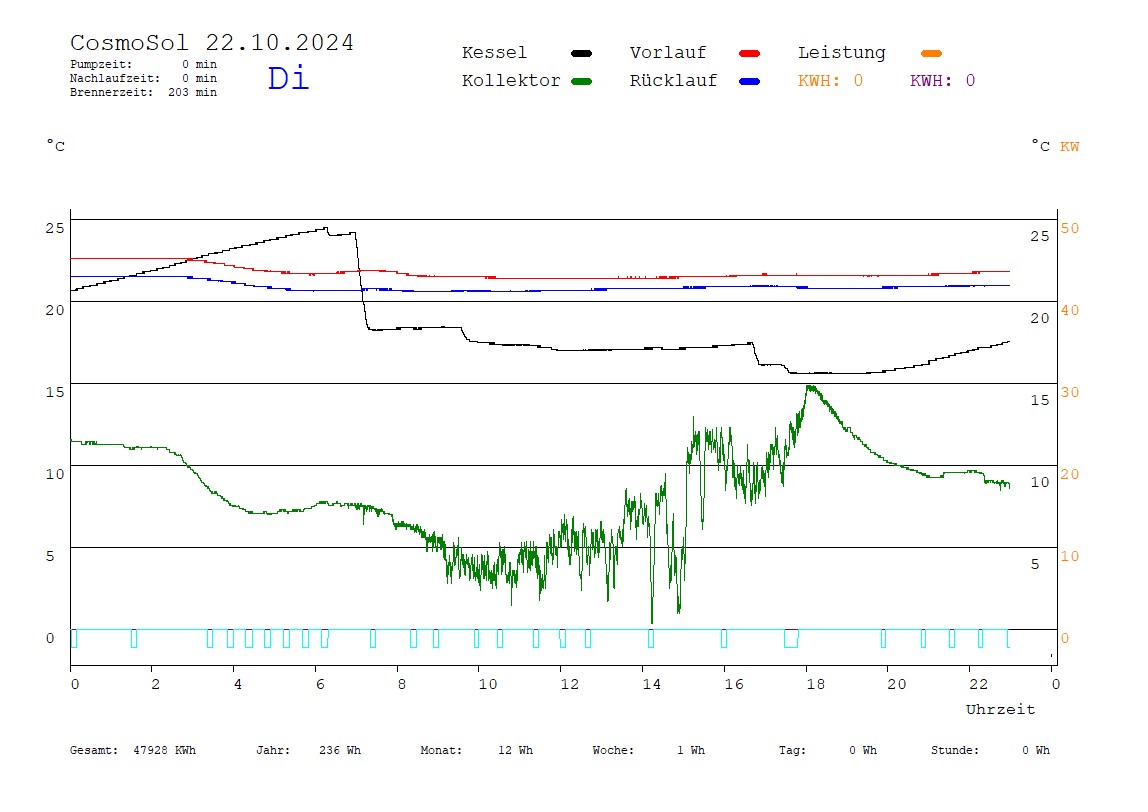Select the hour "8" tick label on the time axis
The height and width of the screenshot is (812, 1148).
(401, 685)
